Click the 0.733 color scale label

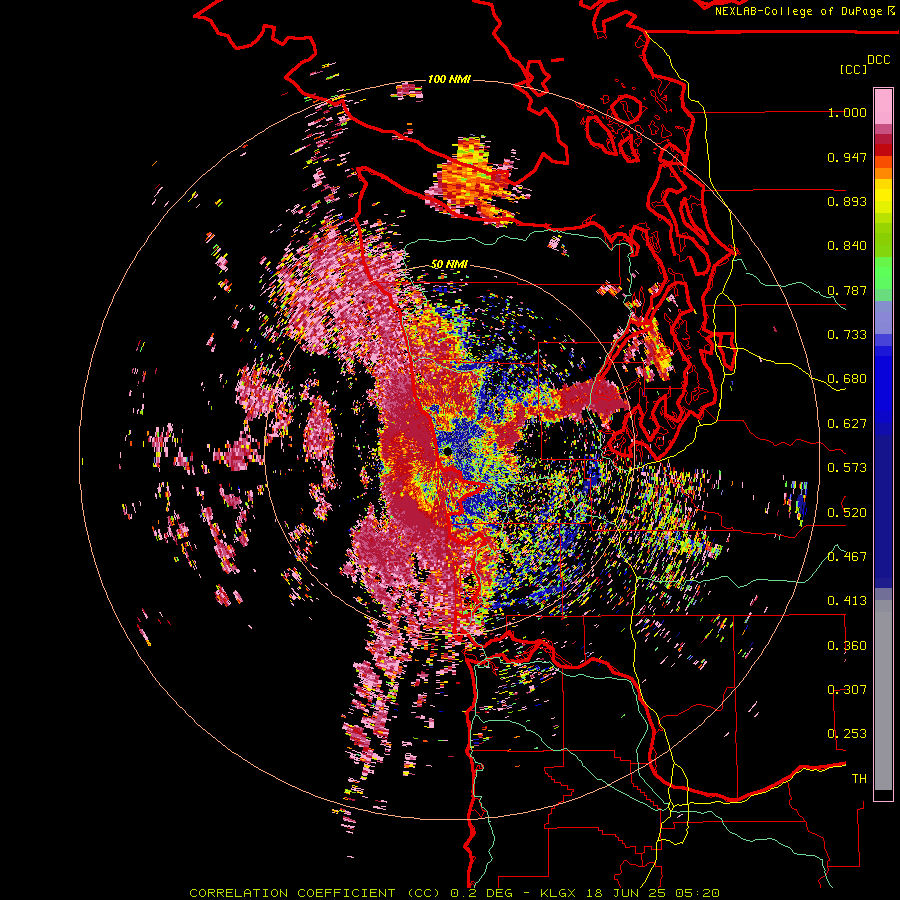(847, 335)
